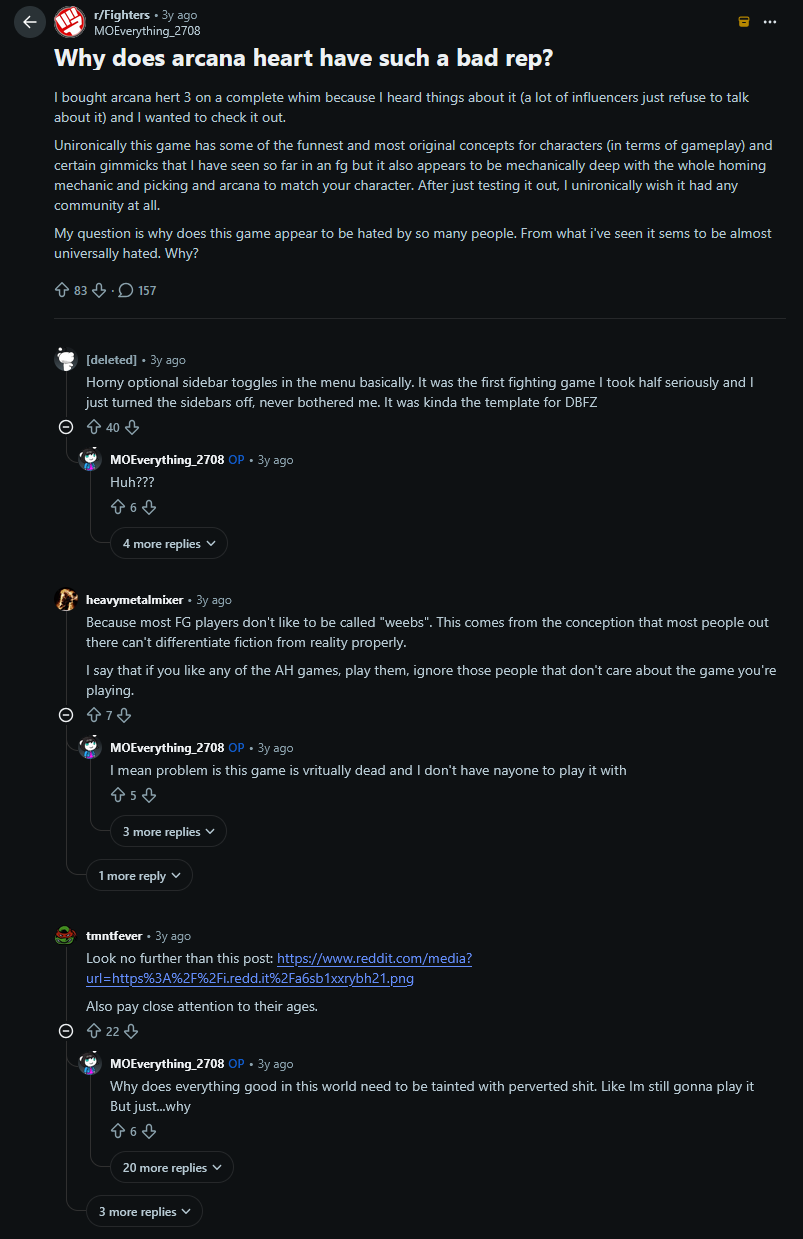Downvote the main Arcana Heart post
The height and width of the screenshot is (1239, 803).
click(x=99, y=290)
